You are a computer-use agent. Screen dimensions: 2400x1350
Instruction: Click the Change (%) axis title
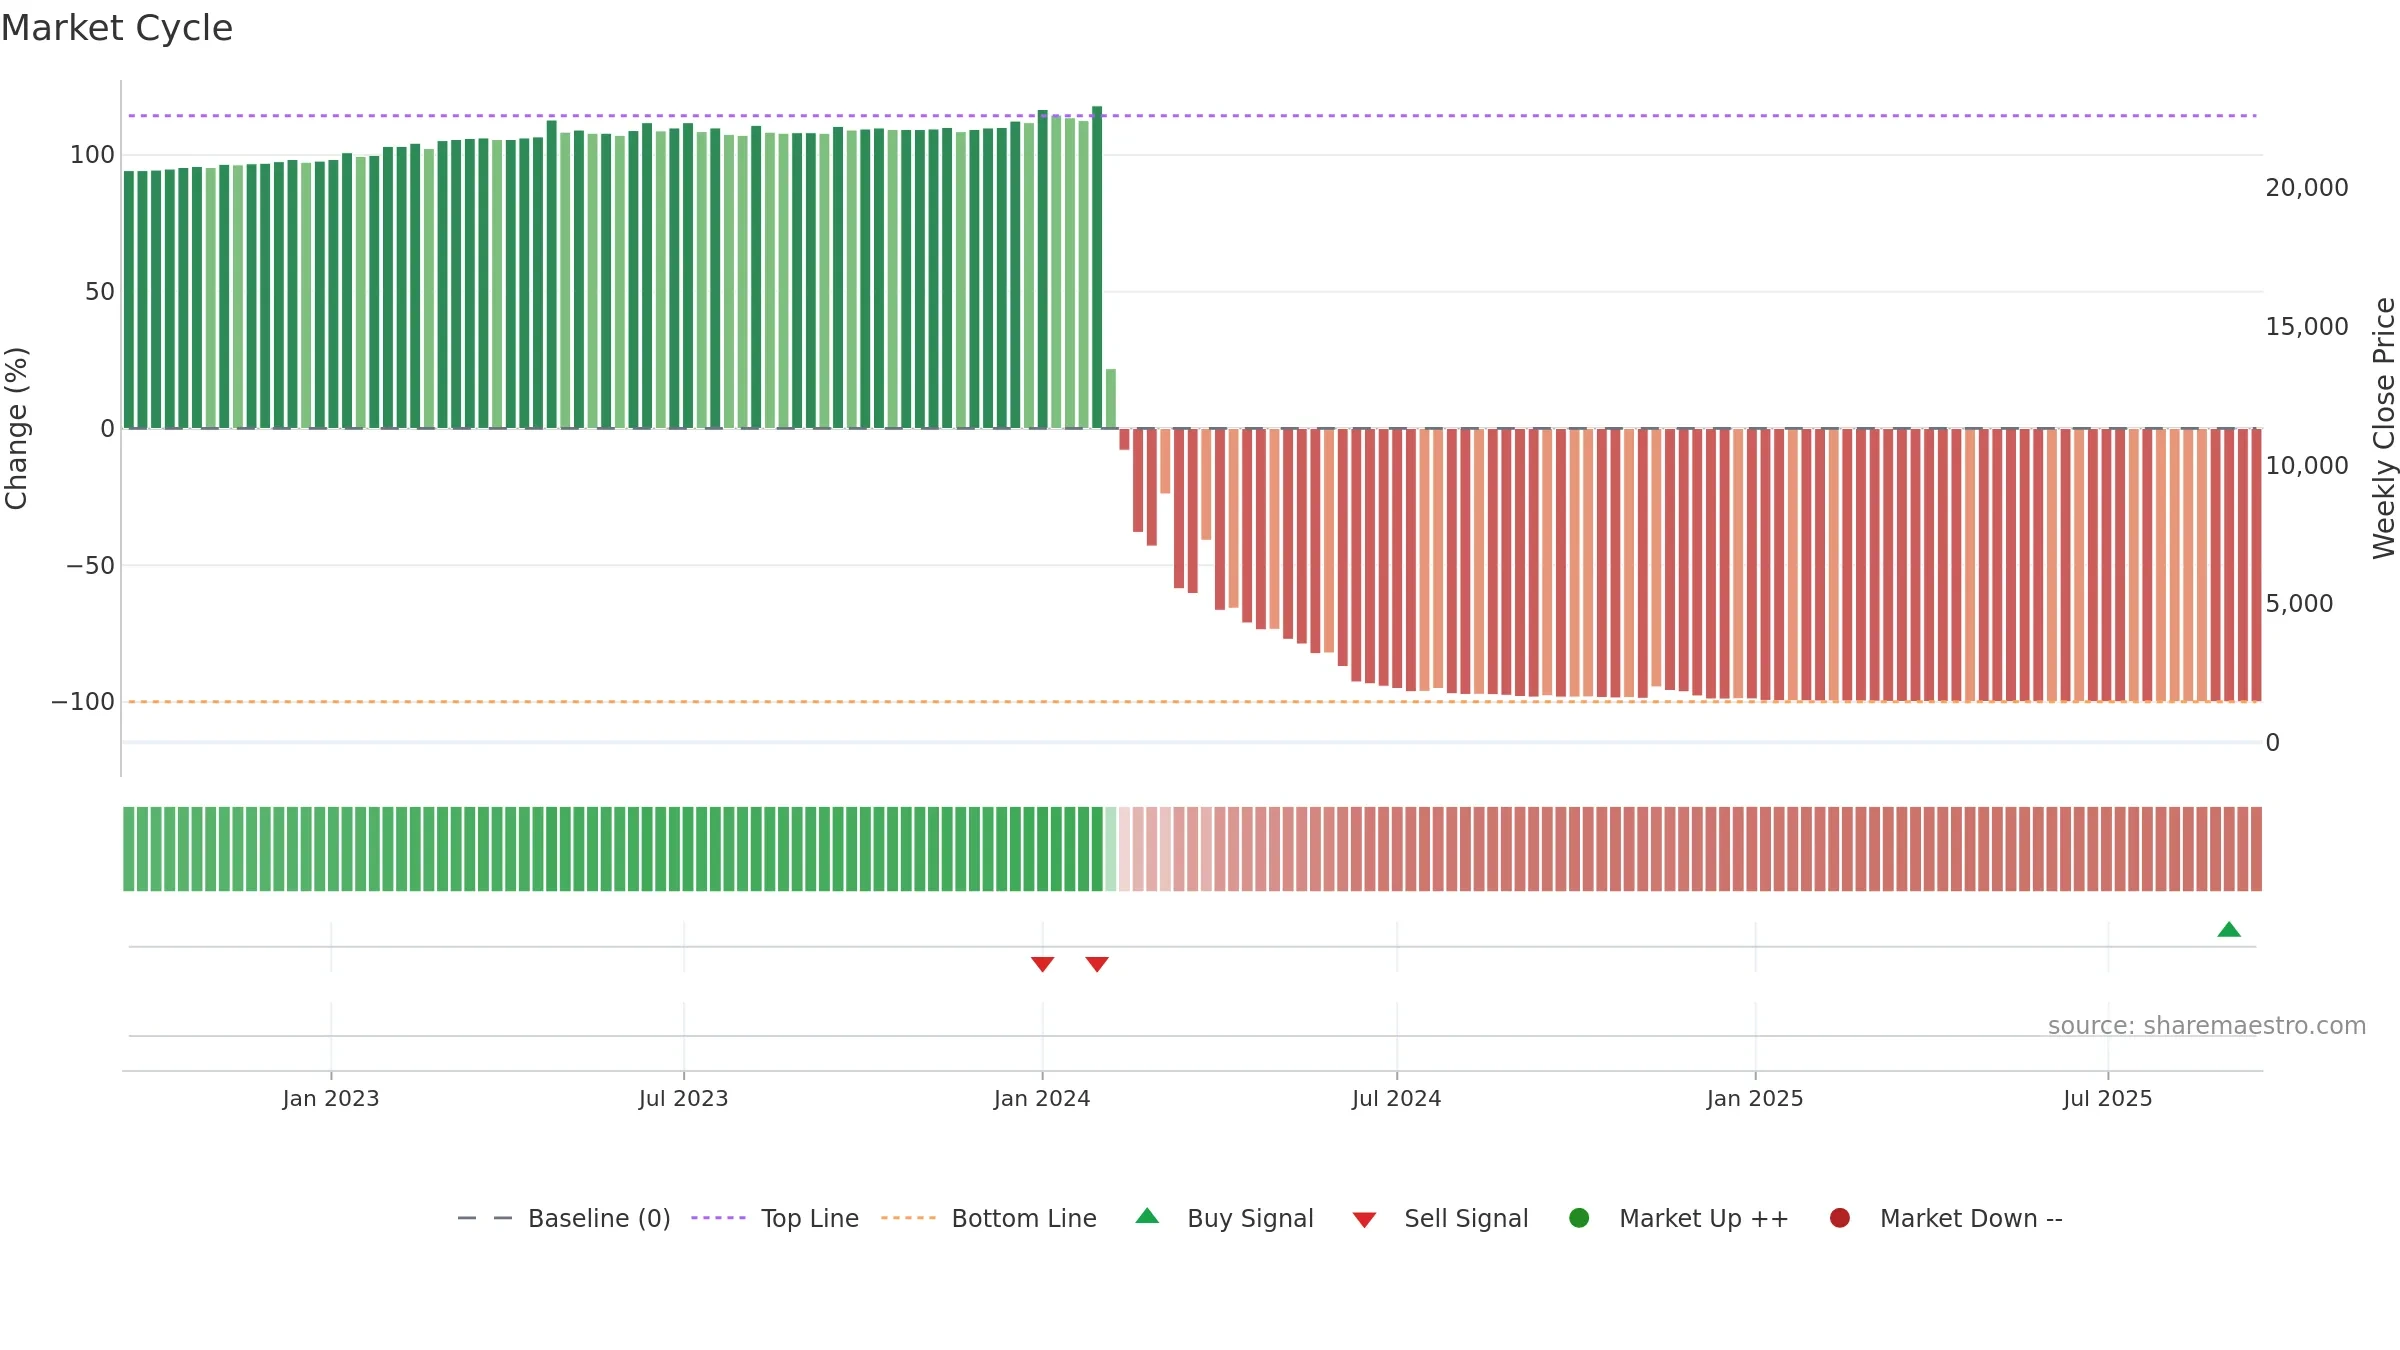(x=17, y=428)
